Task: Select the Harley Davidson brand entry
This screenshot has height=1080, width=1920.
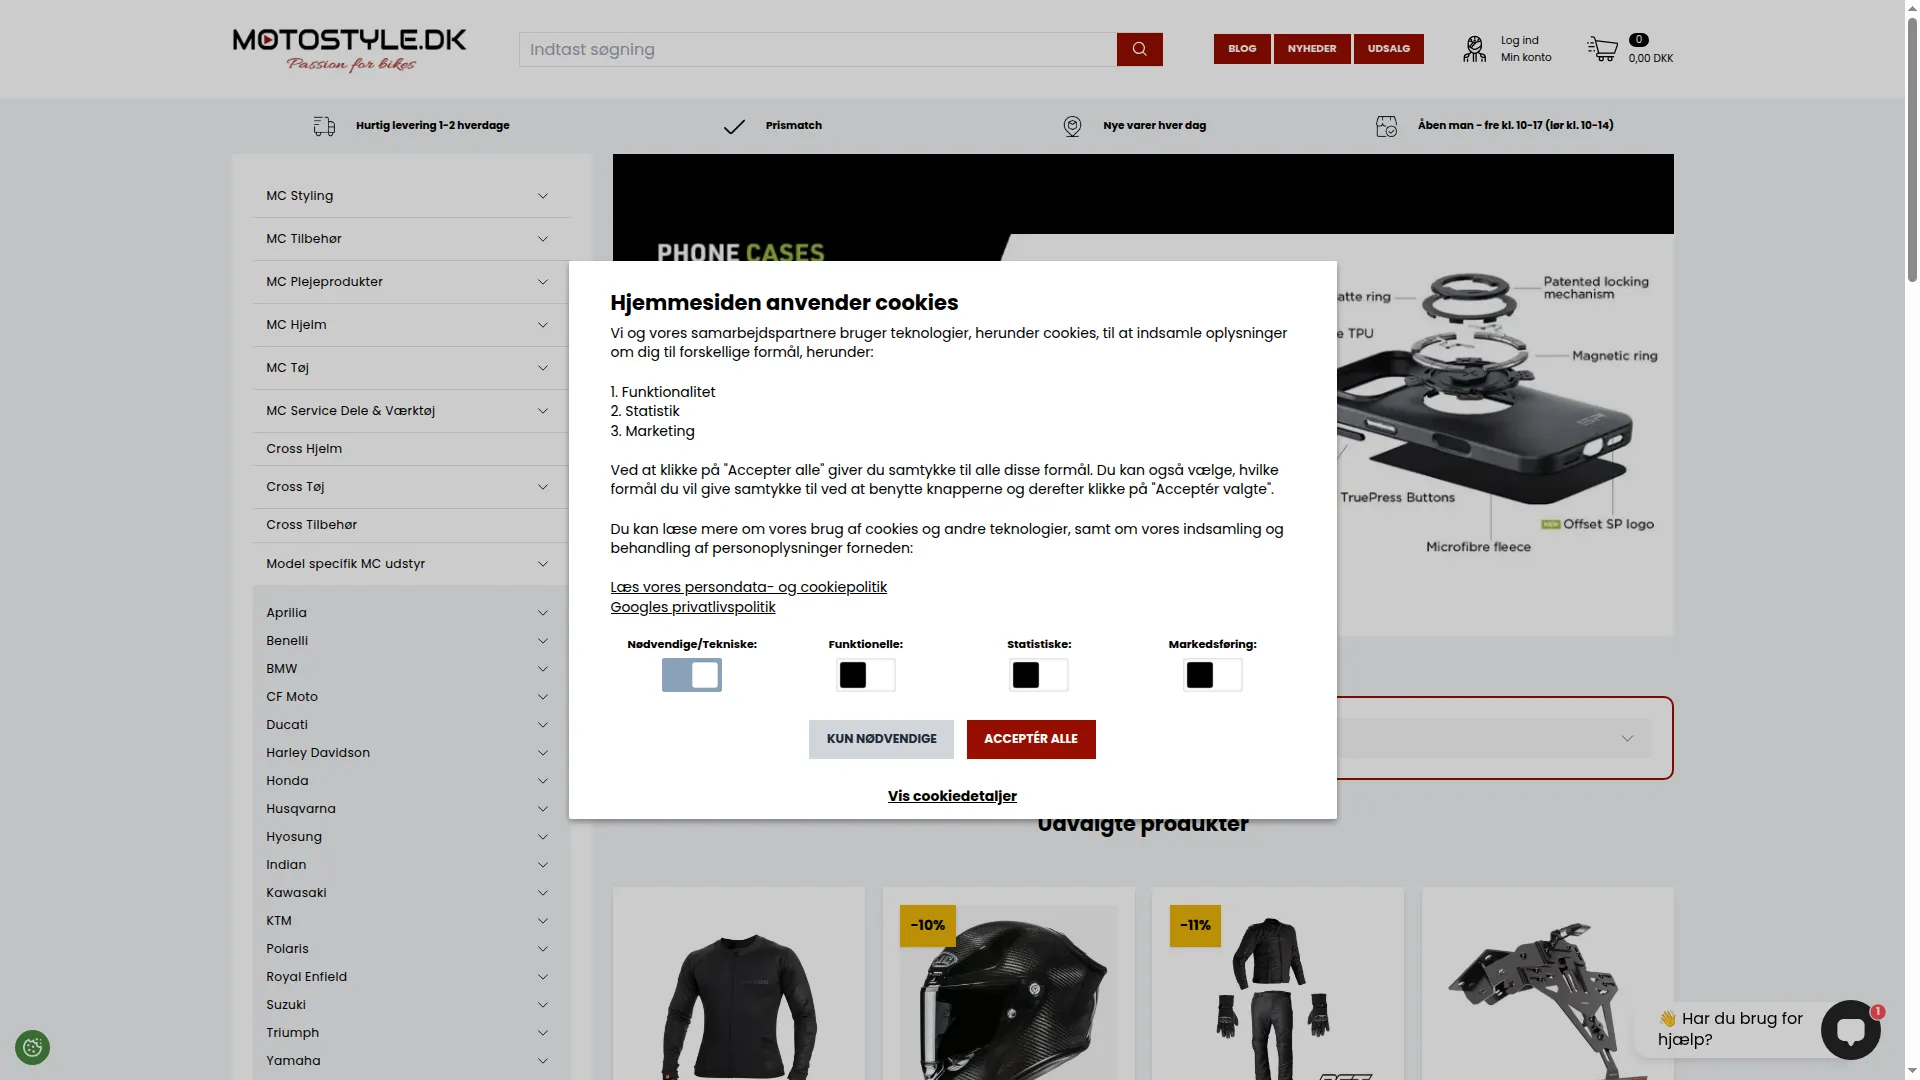Action: 318,753
